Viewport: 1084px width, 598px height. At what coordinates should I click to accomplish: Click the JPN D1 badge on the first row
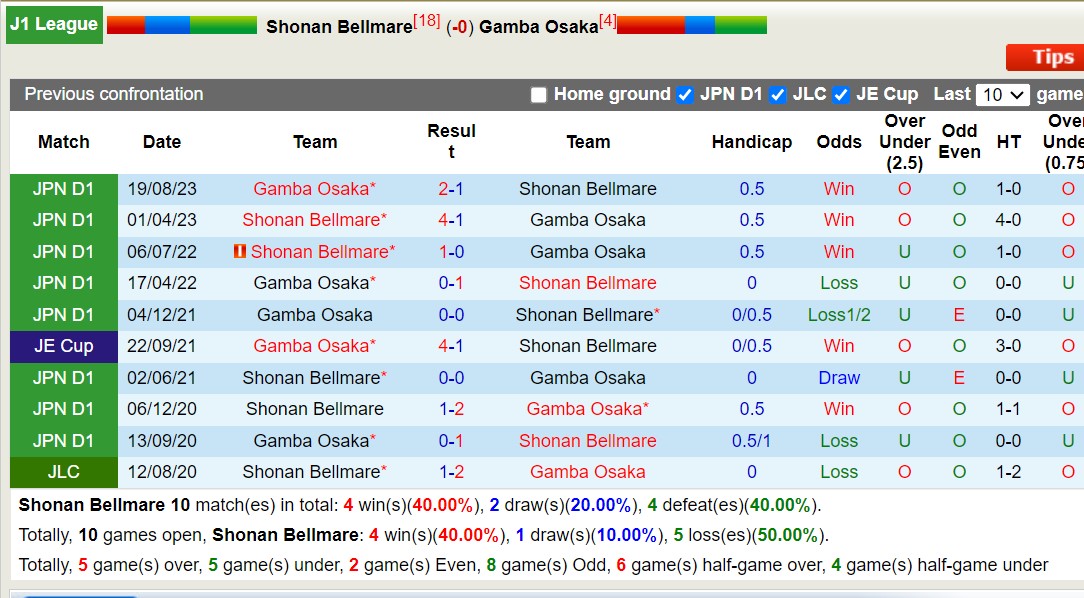click(x=63, y=188)
